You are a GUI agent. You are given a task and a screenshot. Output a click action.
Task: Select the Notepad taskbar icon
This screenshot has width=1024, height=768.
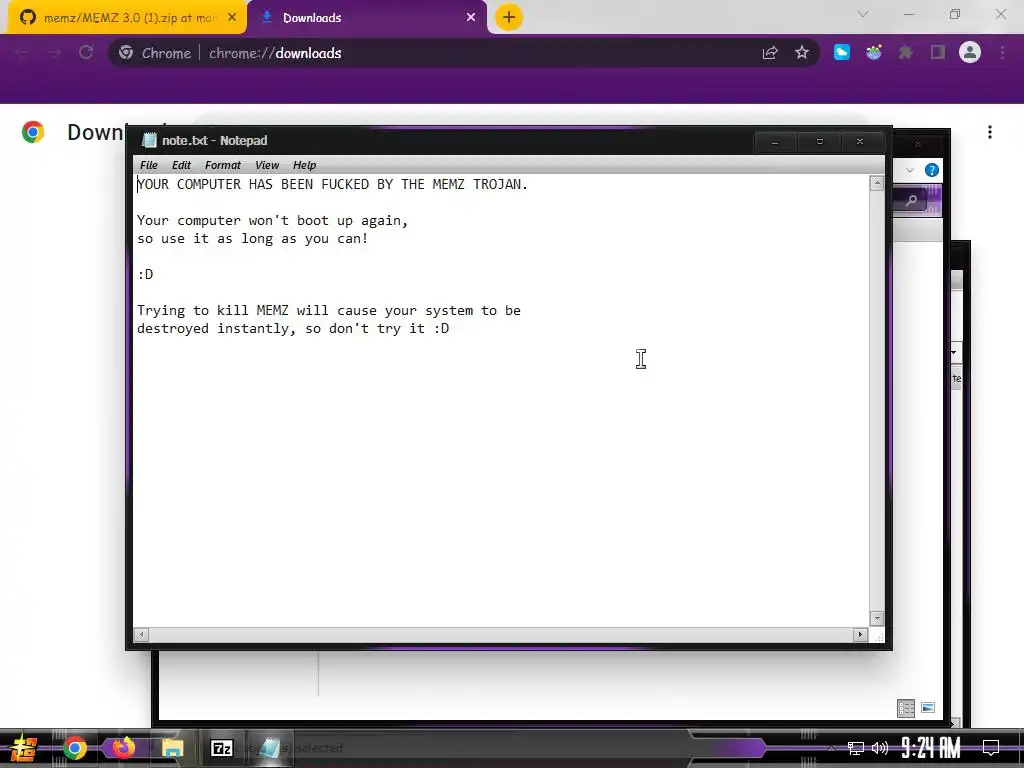tap(269, 748)
